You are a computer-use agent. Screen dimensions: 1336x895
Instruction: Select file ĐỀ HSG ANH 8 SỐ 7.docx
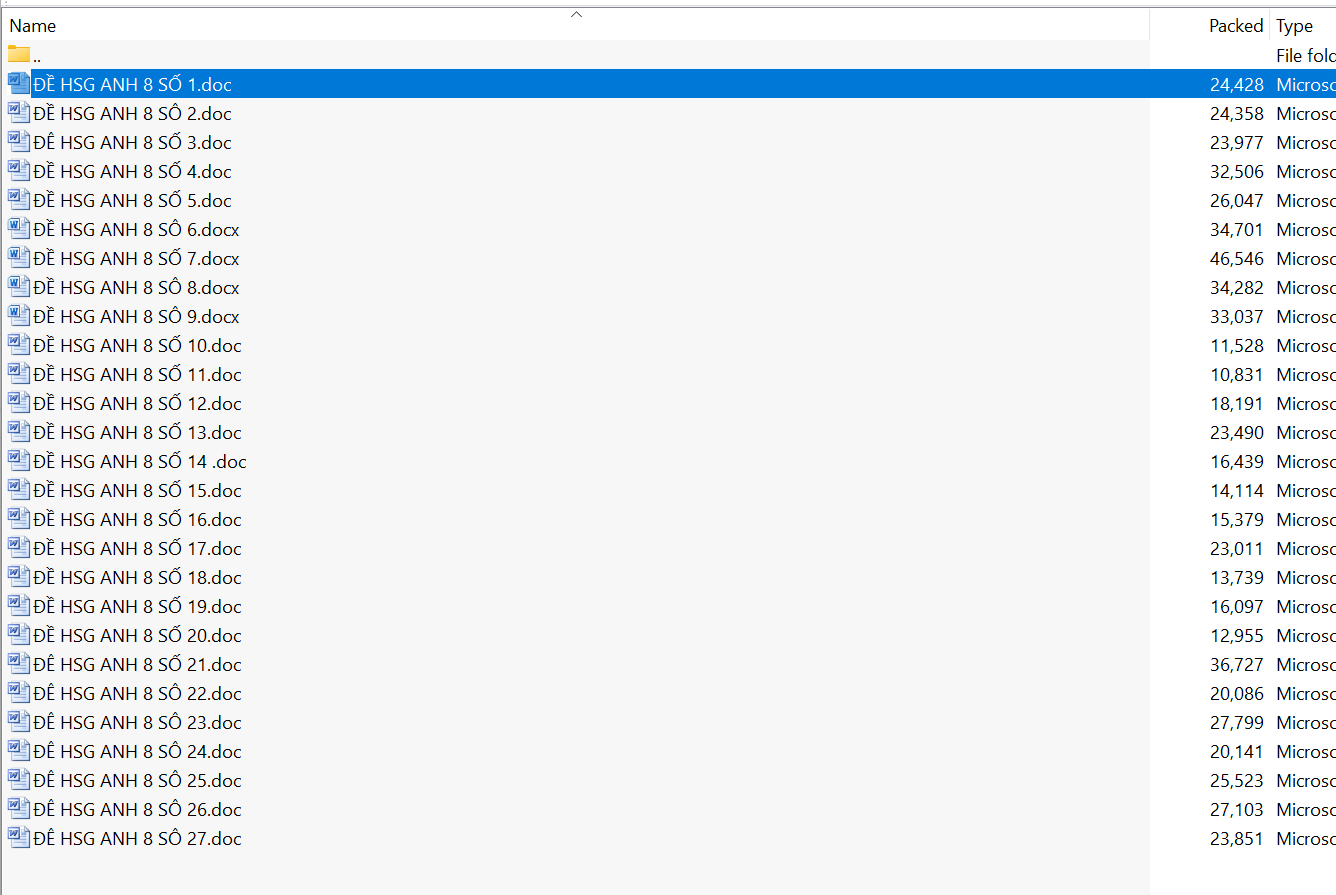tap(136, 259)
